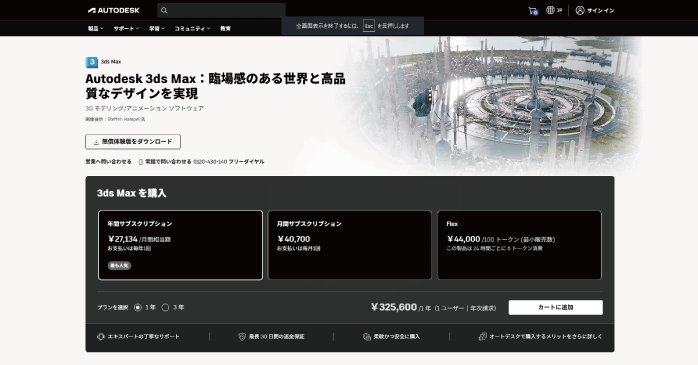Click 柔軟かつ安全に購入 icon
Image resolution: width=698 pixels, height=365 pixels.
[366, 337]
